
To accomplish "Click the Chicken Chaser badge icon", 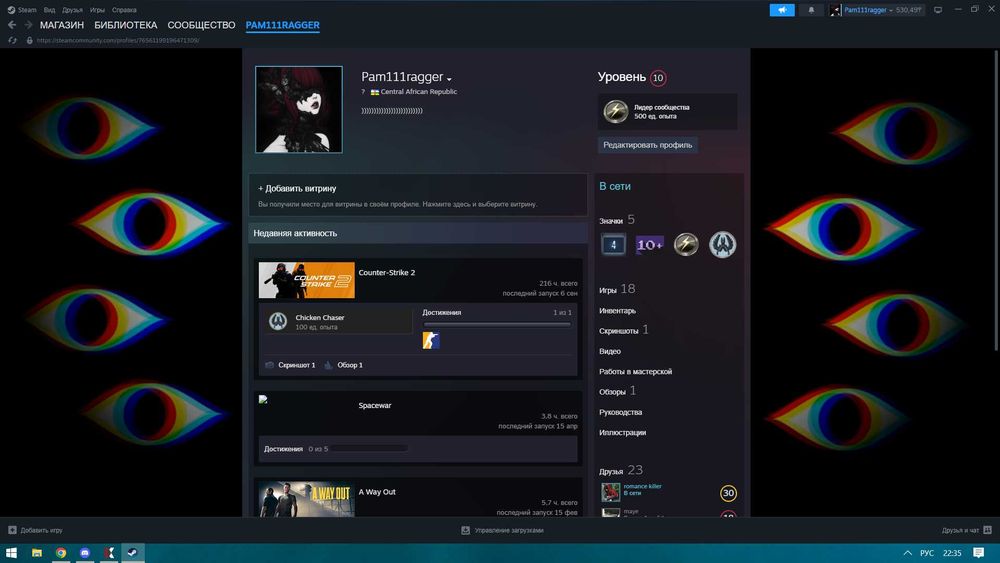I will (x=277, y=321).
